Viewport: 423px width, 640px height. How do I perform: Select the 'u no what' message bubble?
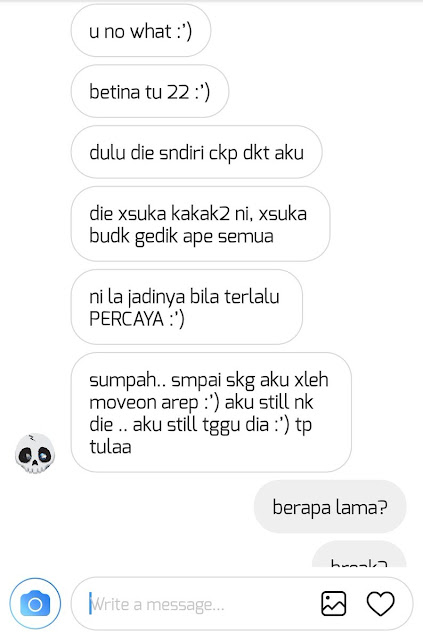(141, 31)
